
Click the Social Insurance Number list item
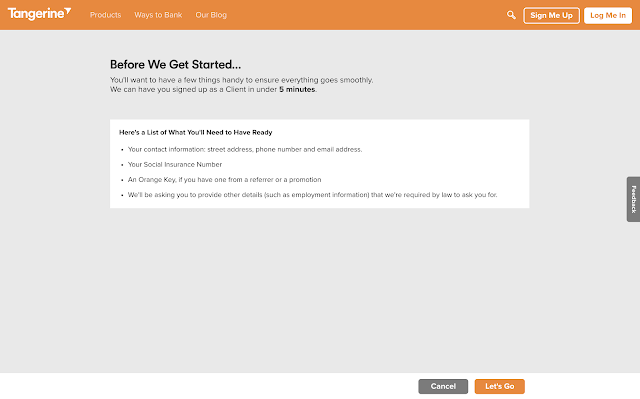175,164
